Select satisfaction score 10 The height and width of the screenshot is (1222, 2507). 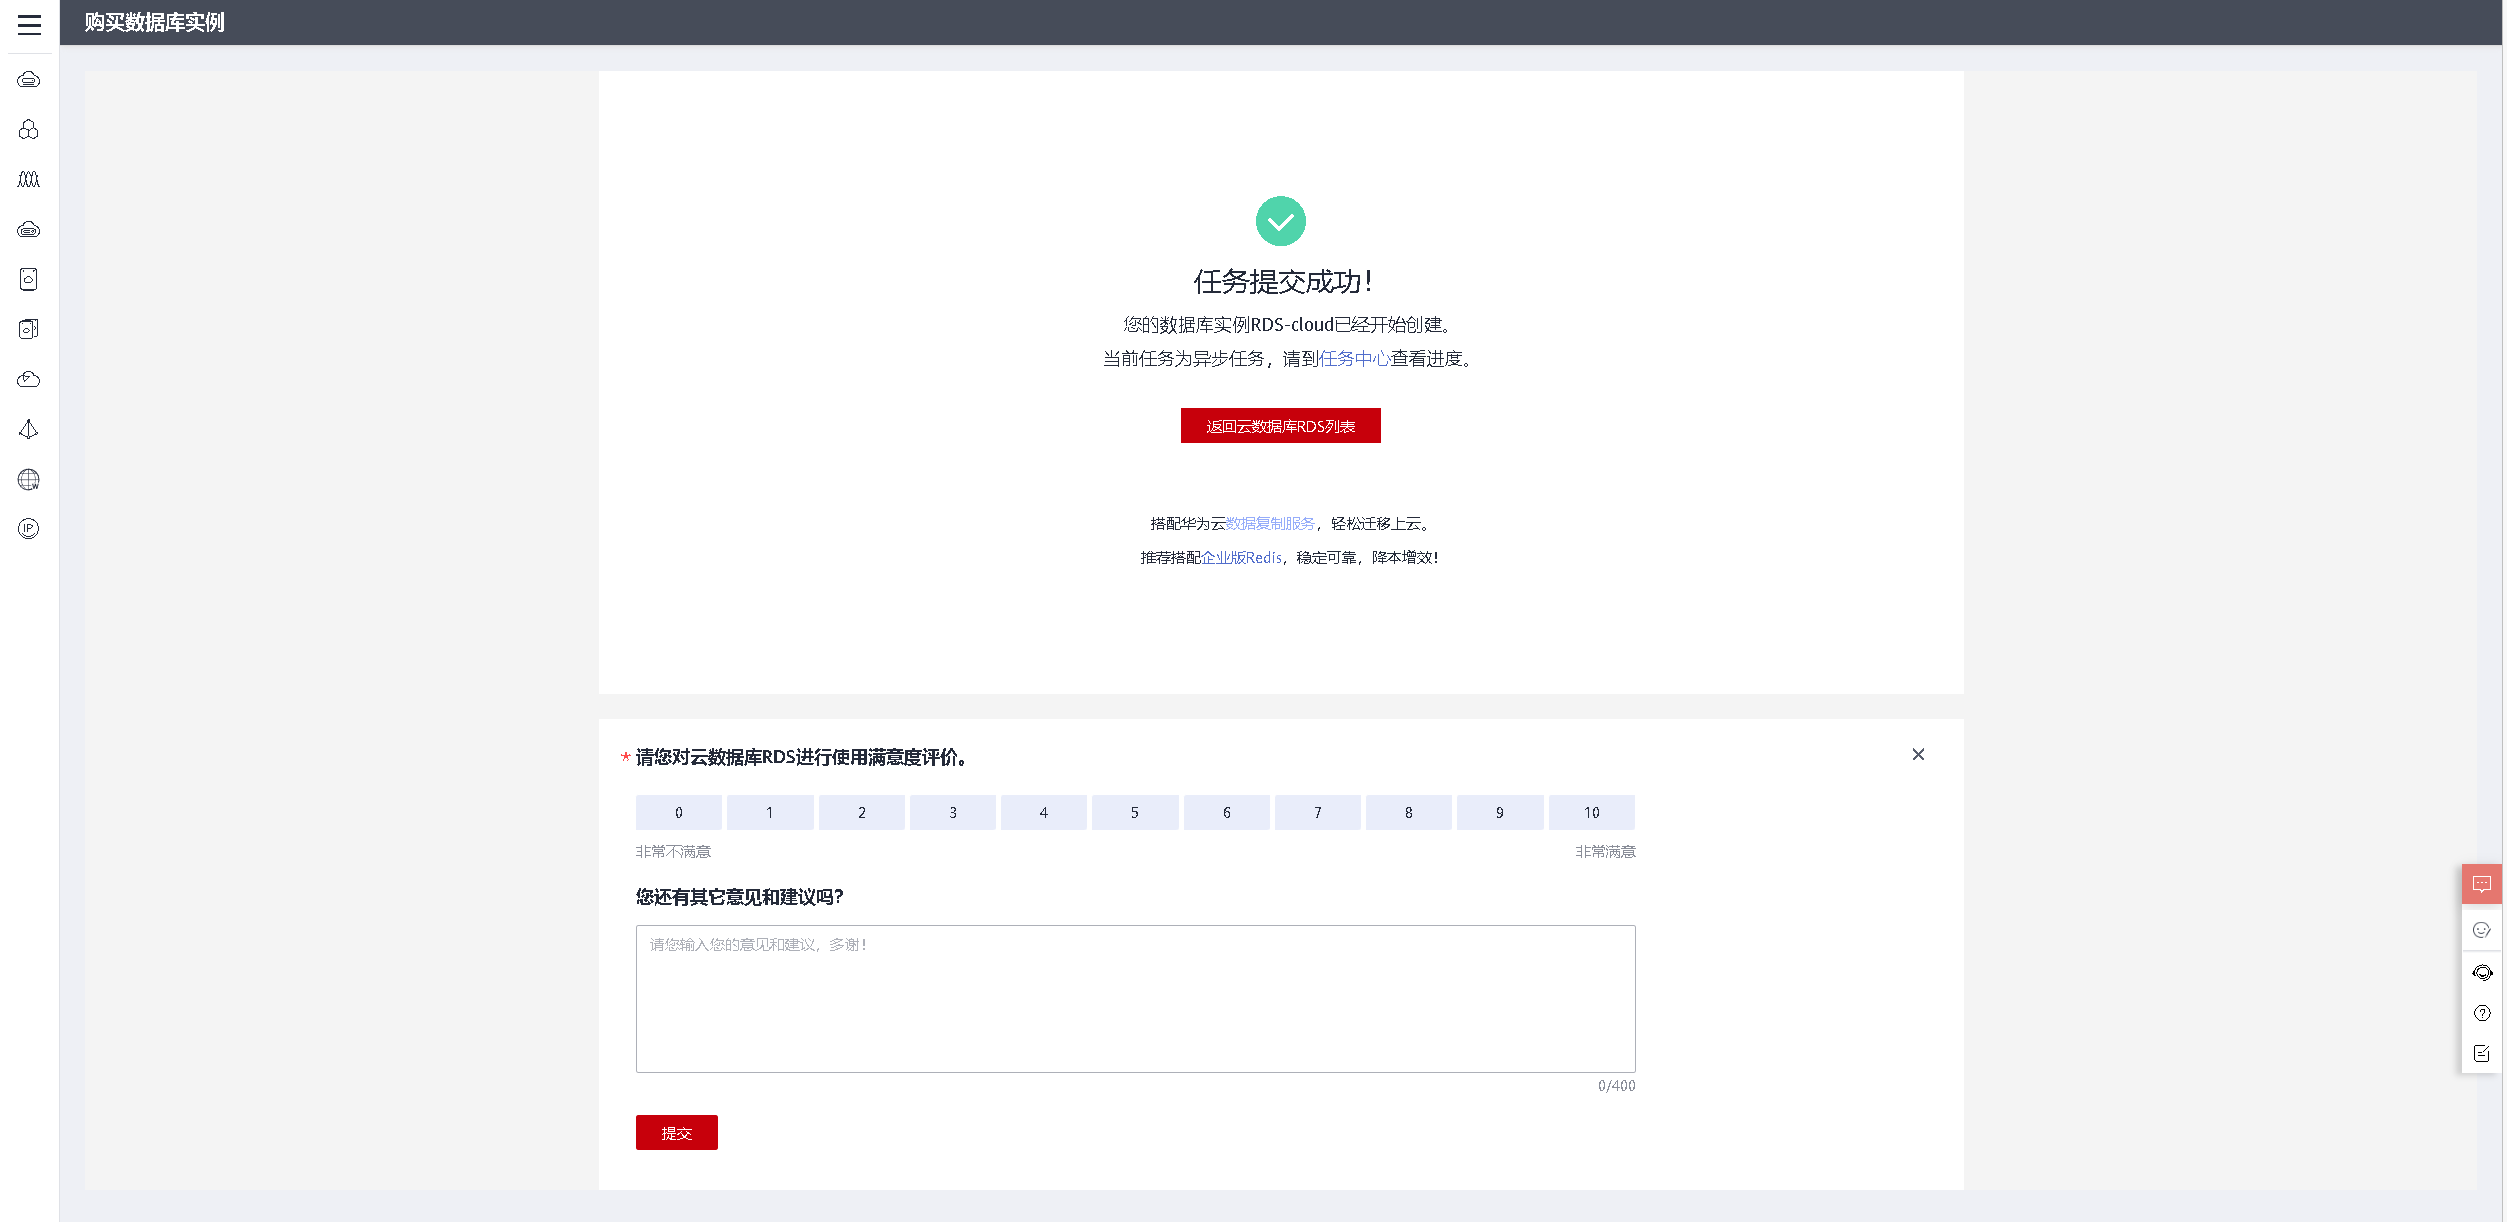[1591, 812]
